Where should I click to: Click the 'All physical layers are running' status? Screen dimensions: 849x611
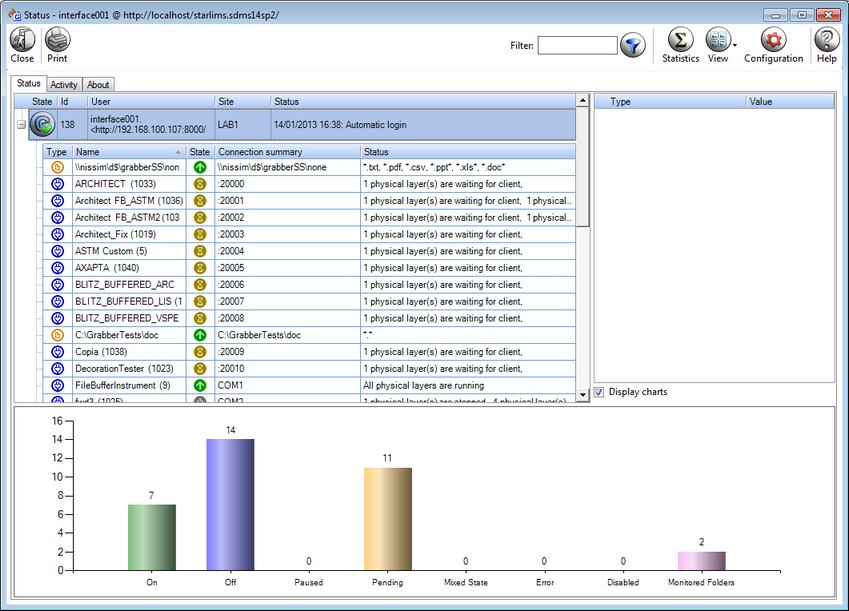click(x=423, y=386)
